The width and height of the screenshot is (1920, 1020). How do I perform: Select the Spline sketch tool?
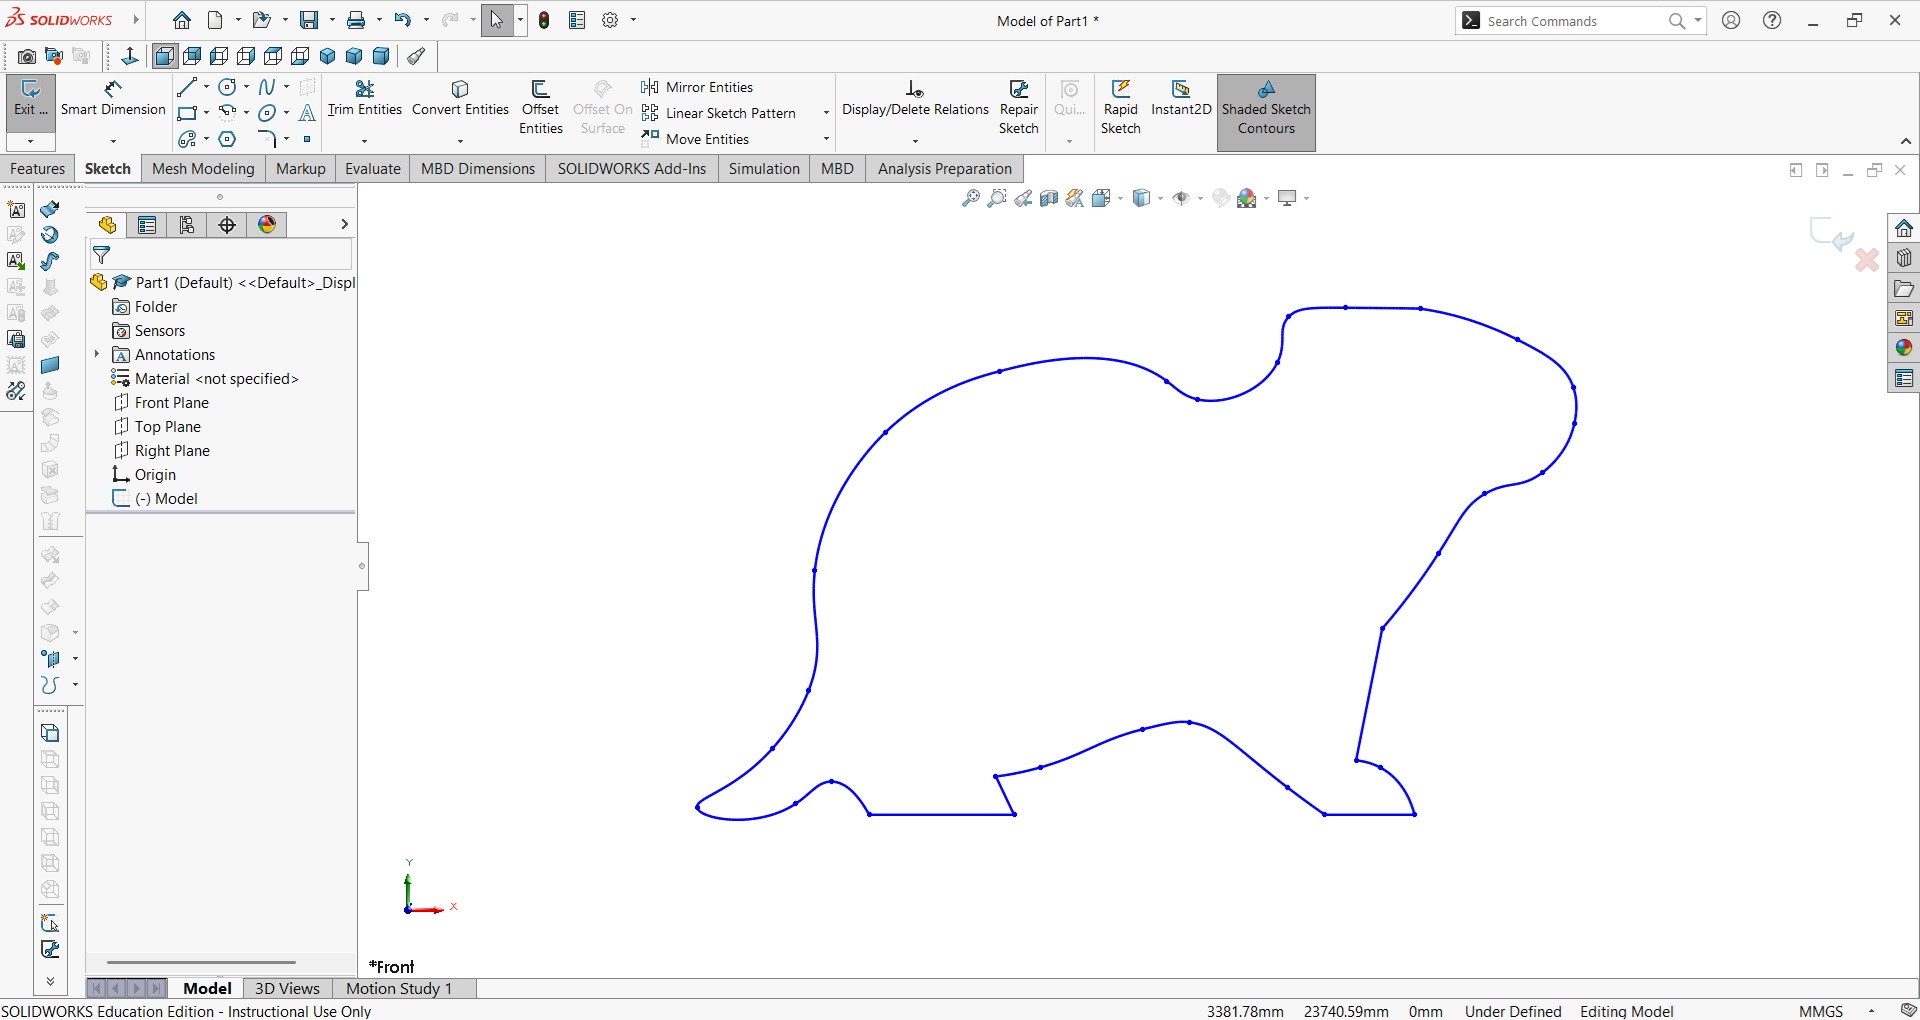tap(267, 87)
